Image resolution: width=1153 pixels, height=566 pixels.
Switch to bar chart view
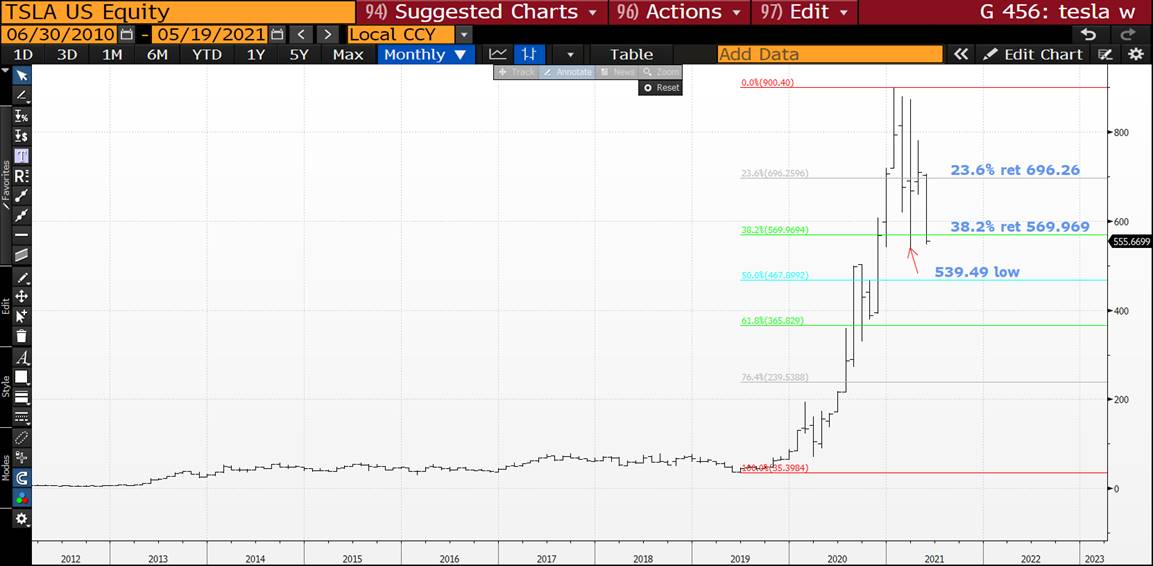529,54
